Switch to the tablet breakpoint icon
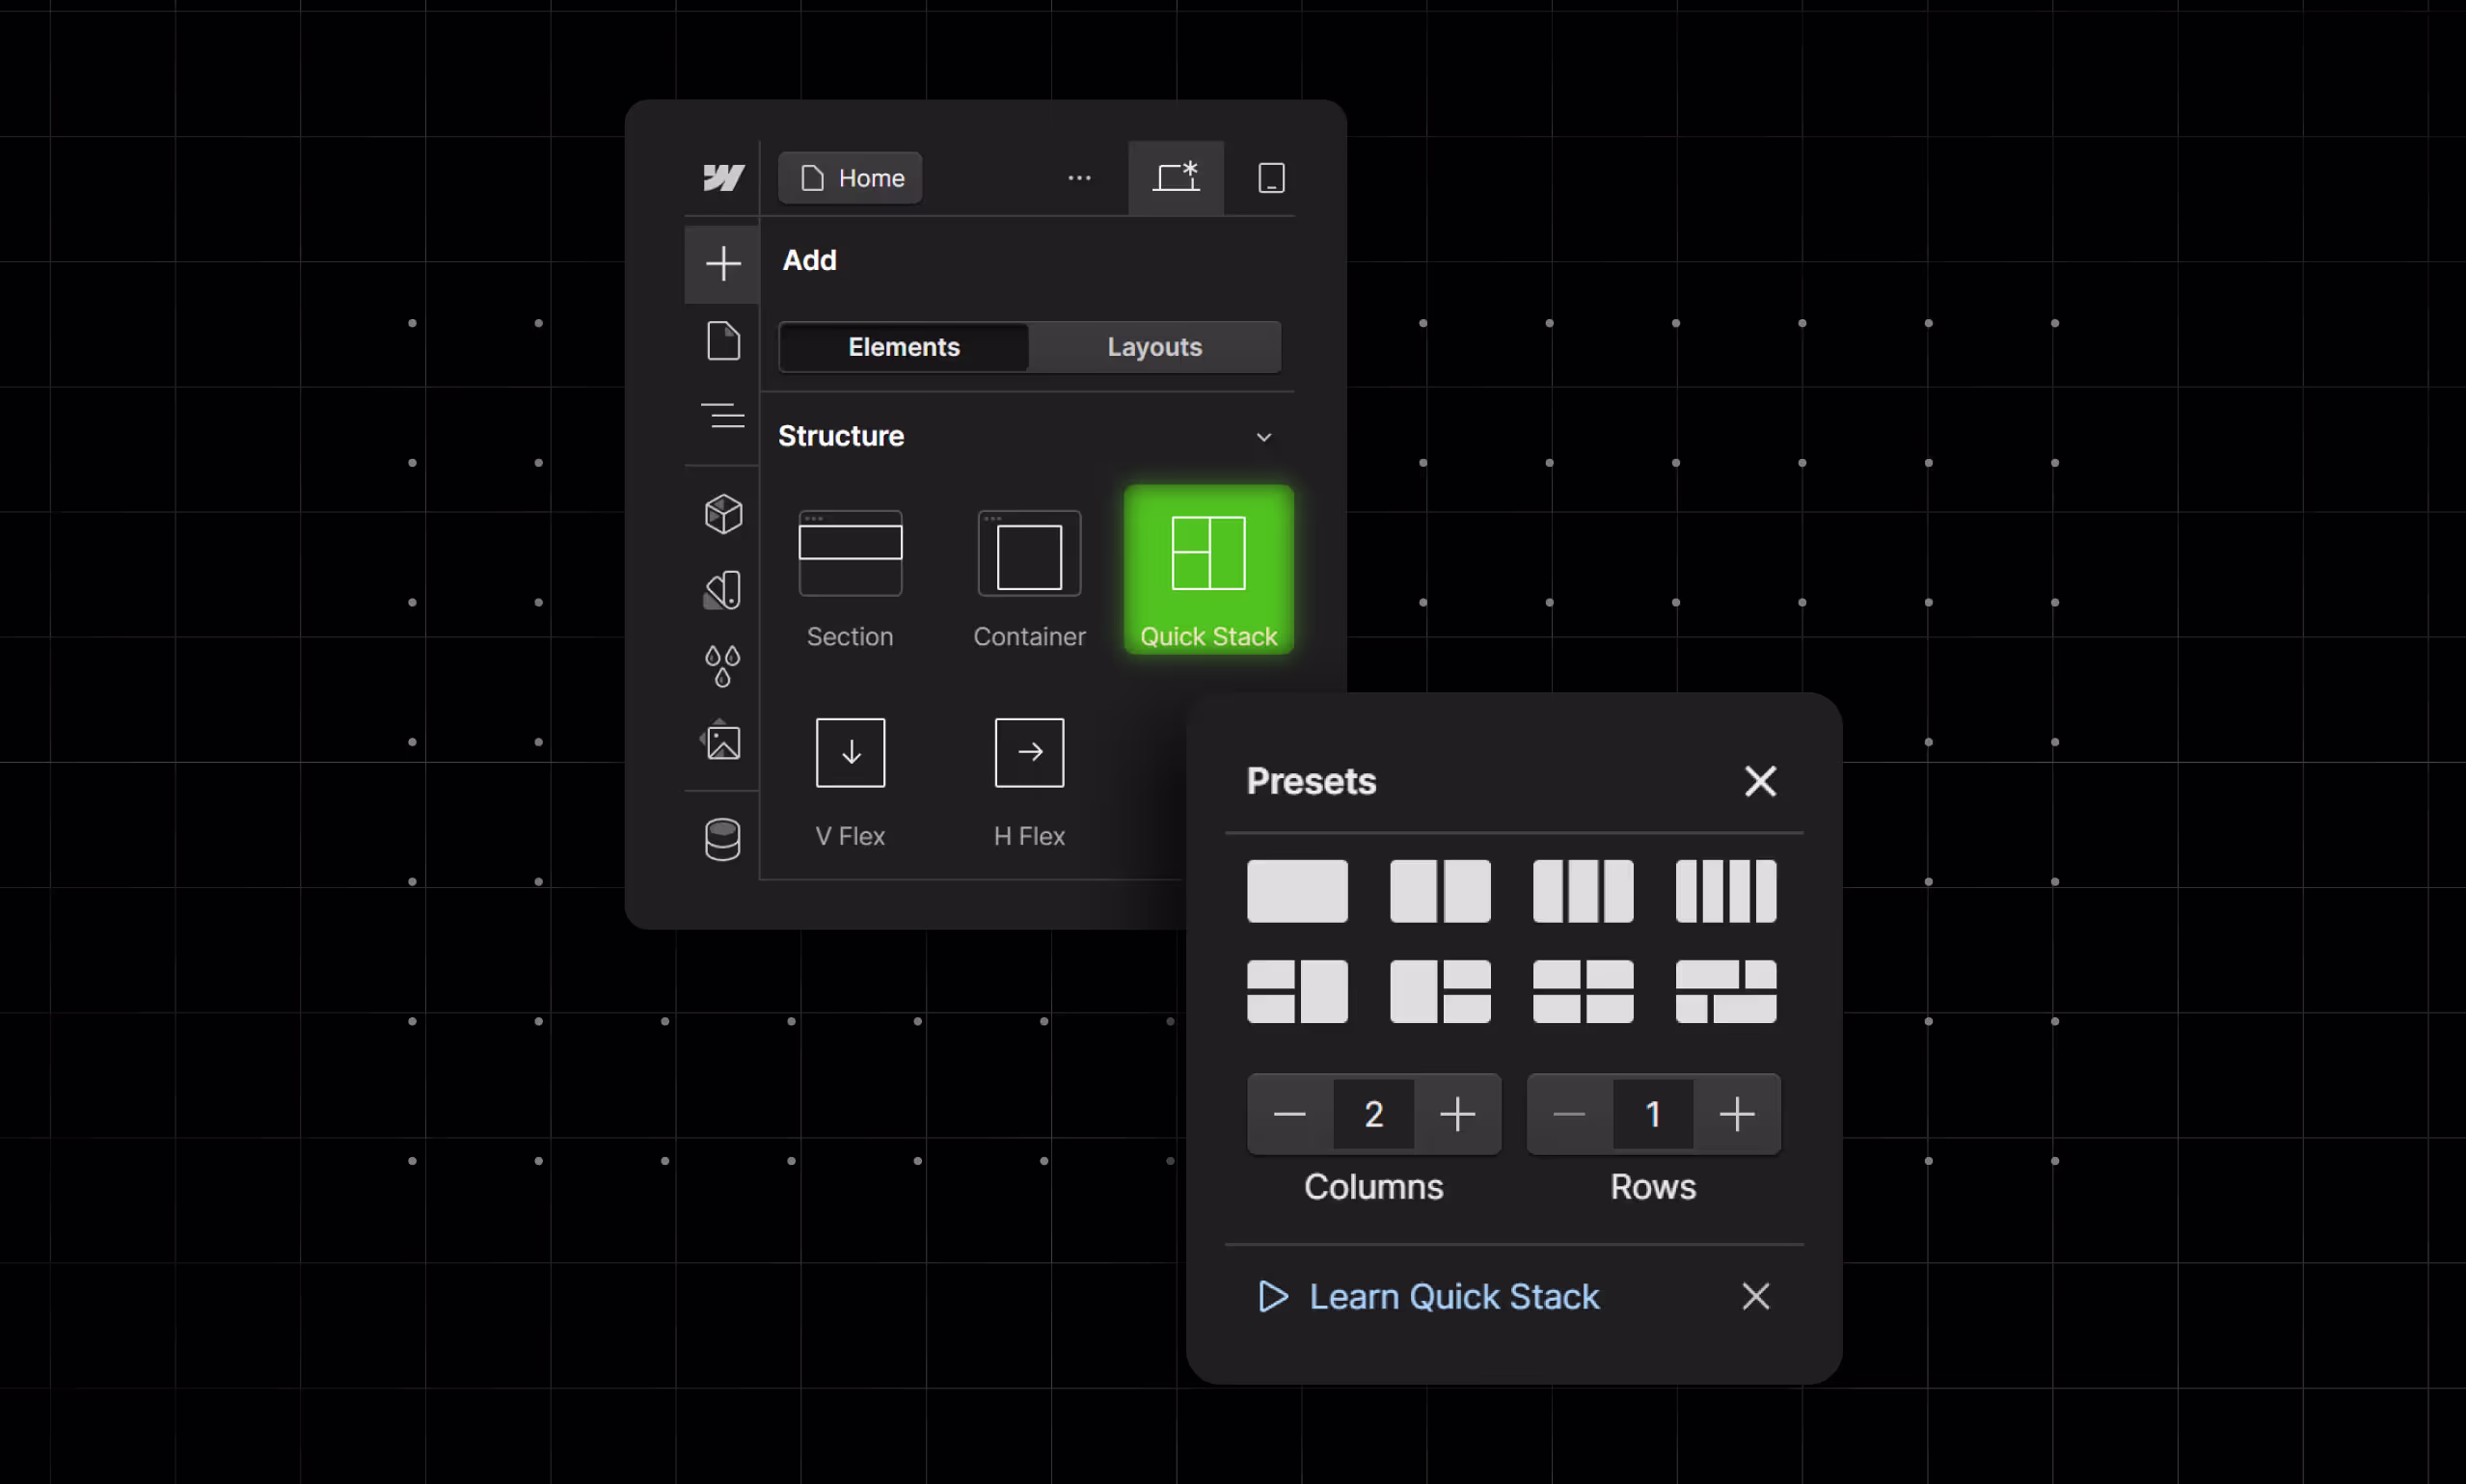The height and width of the screenshot is (1484, 2466). [1271, 178]
